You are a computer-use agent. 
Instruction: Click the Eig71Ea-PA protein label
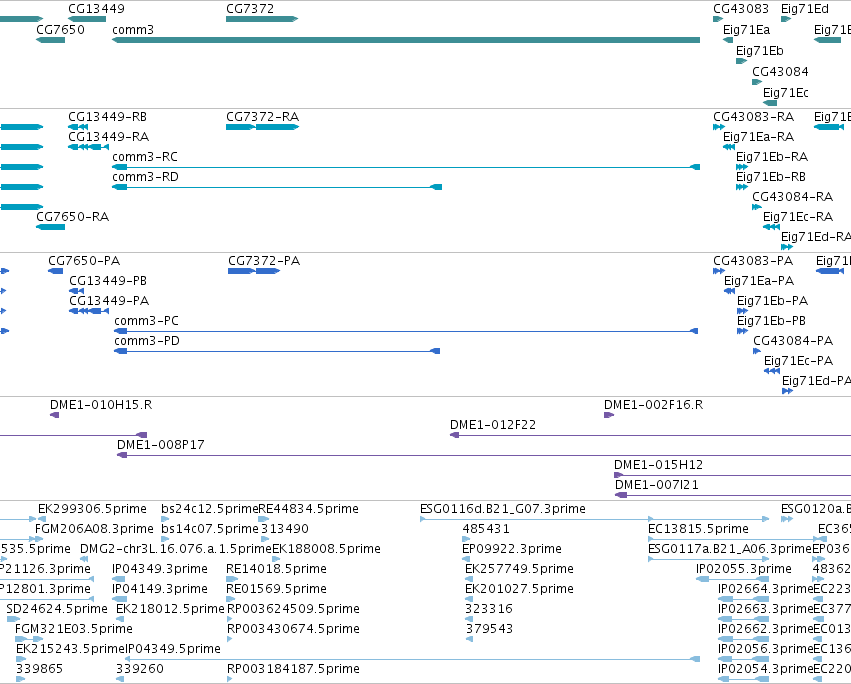[759, 281]
